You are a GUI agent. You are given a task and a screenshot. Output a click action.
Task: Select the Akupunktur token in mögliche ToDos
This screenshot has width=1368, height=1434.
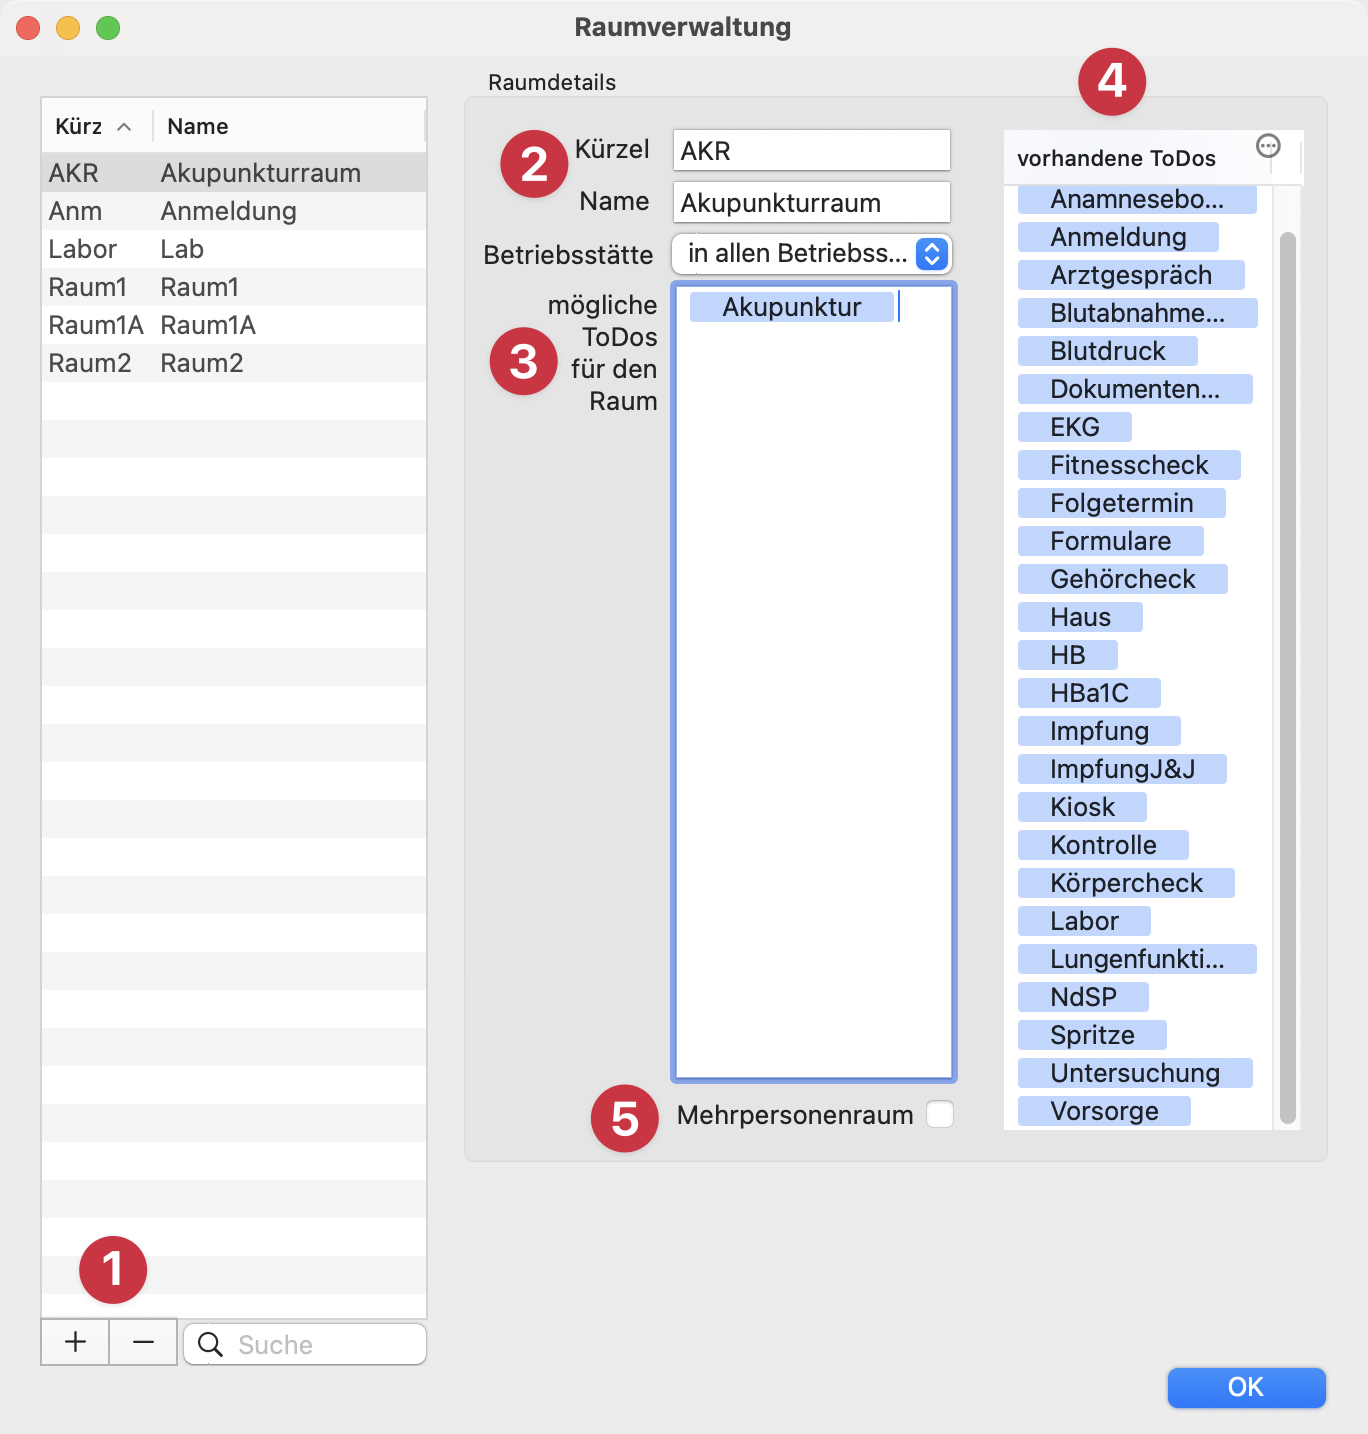(791, 307)
